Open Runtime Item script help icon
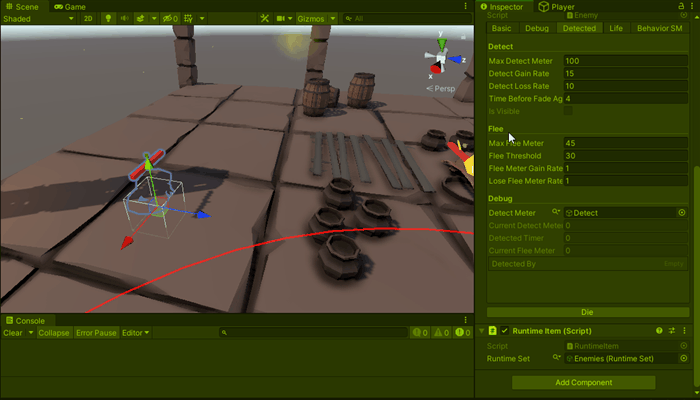The height and width of the screenshot is (400, 700). pyautogui.click(x=659, y=330)
